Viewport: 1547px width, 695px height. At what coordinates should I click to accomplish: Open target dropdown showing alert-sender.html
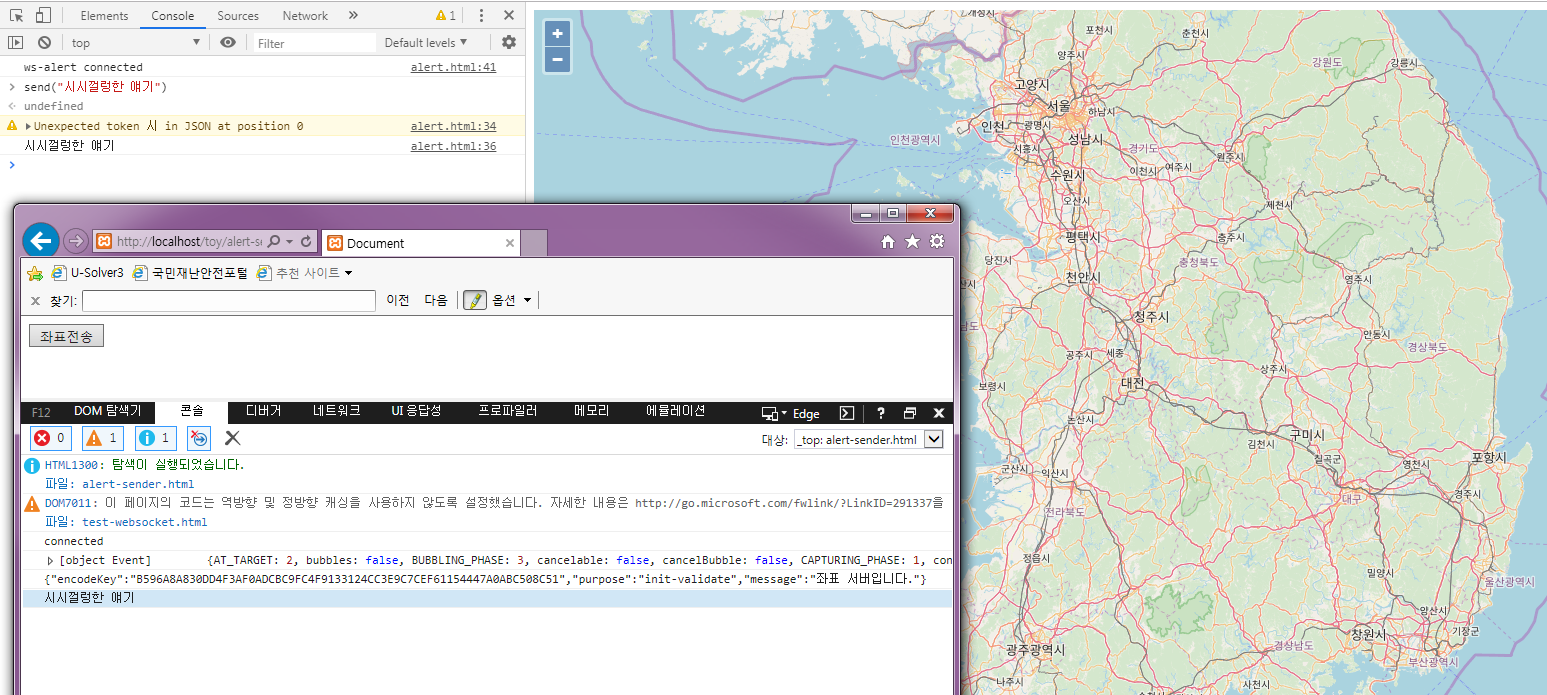tap(868, 440)
